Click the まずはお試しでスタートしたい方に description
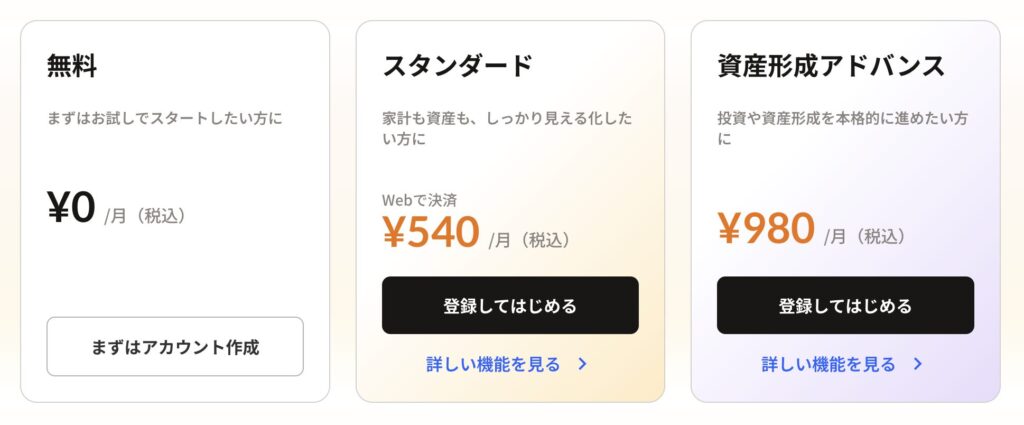Image resolution: width=1024 pixels, height=425 pixels. tap(165, 118)
